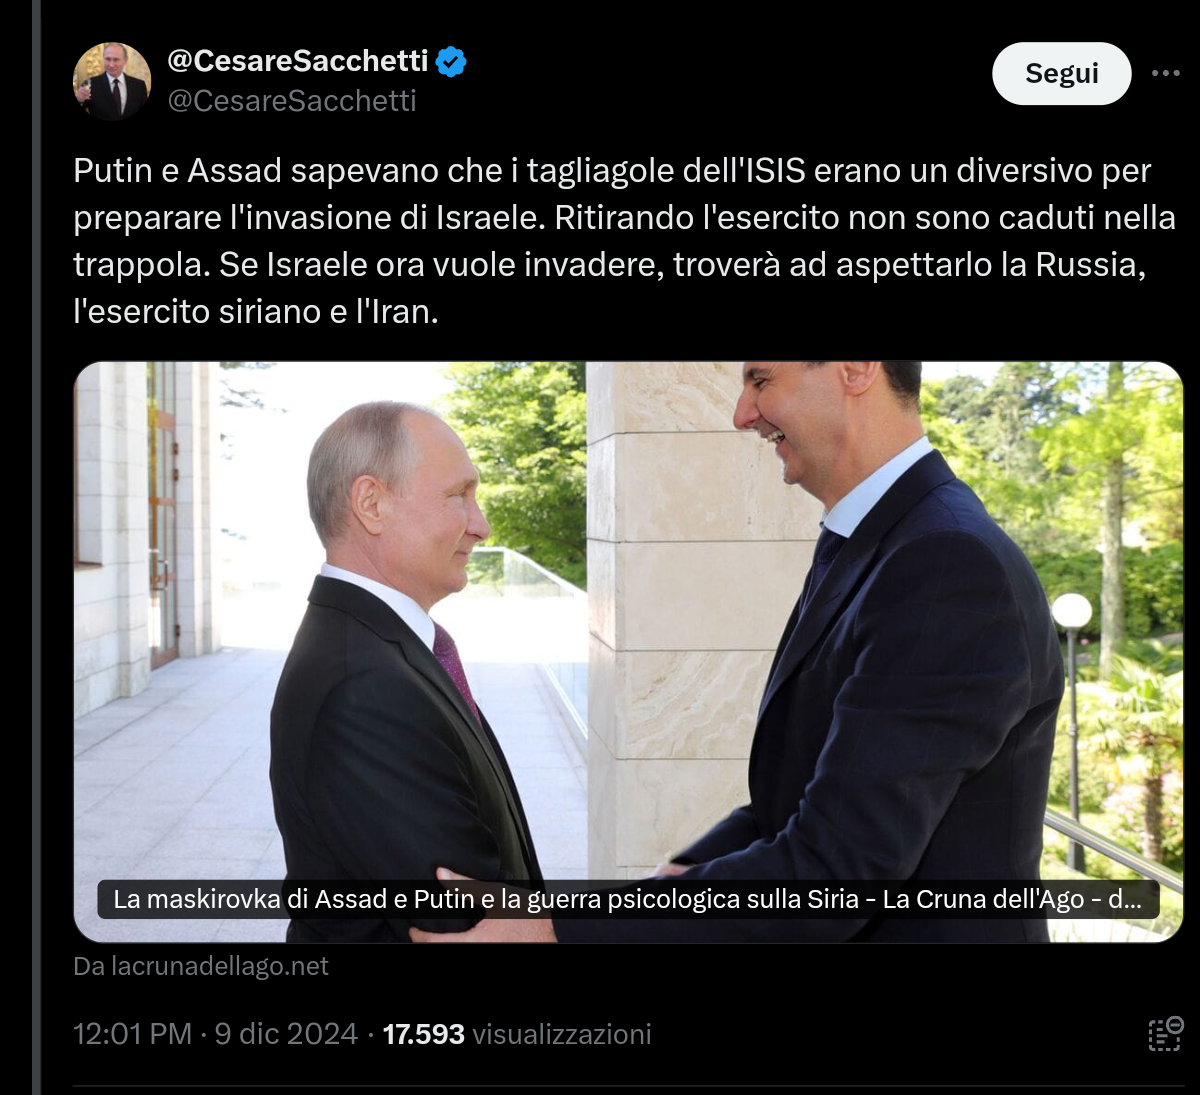Click the gray @CesareSacchetti handle
The height and width of the screenshot is (1095, 1200).
coord(293,101)
